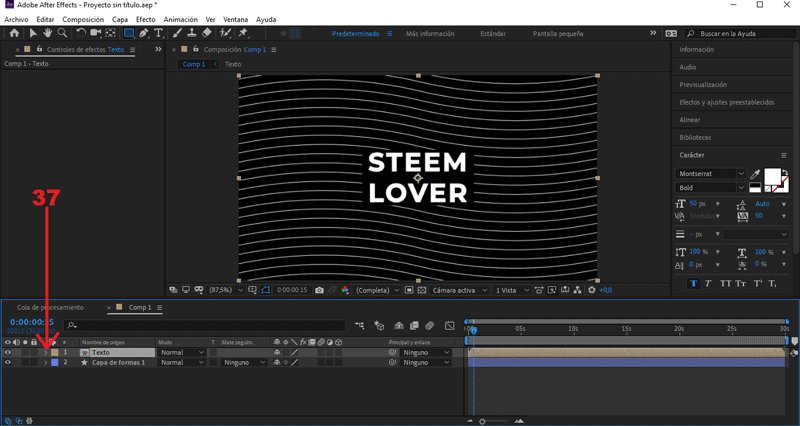Toggle visibility of Capa de formas 1
This screenshot has height=426, width=800.
[8, 362]
